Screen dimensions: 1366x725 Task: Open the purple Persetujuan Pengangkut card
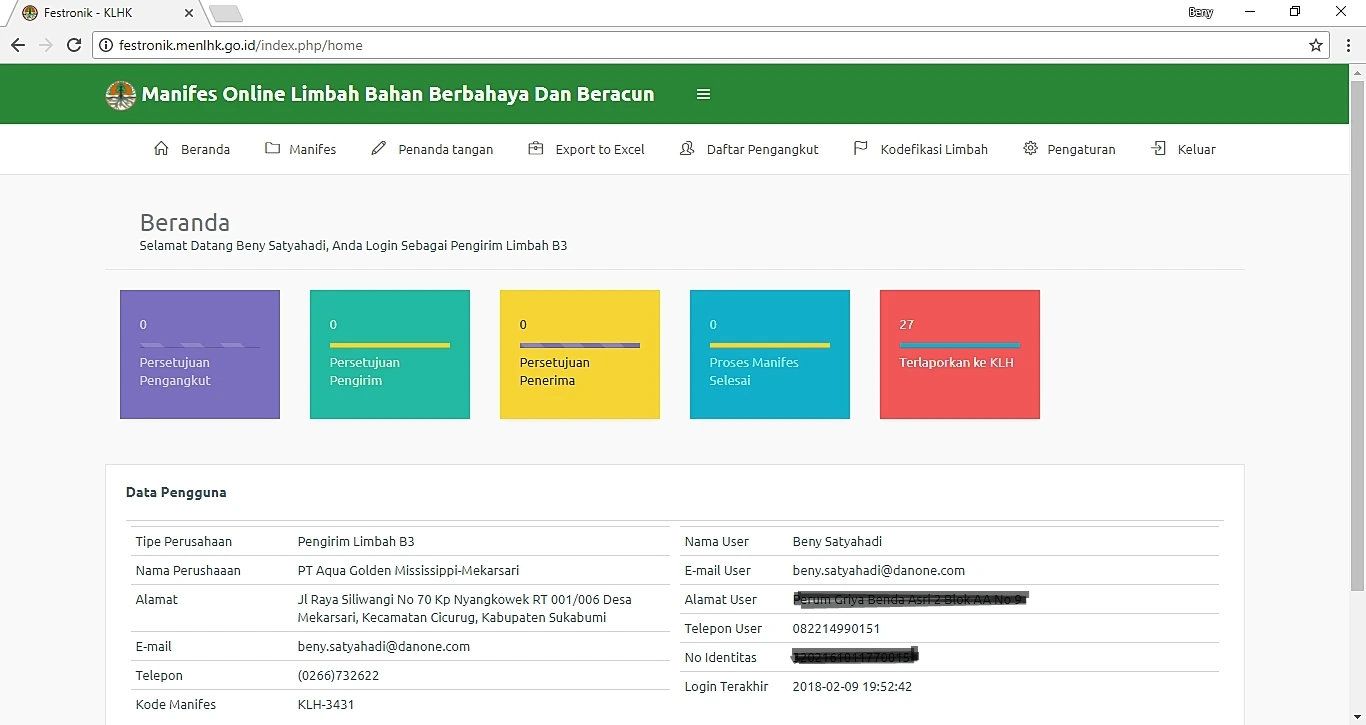coord(200,354)
